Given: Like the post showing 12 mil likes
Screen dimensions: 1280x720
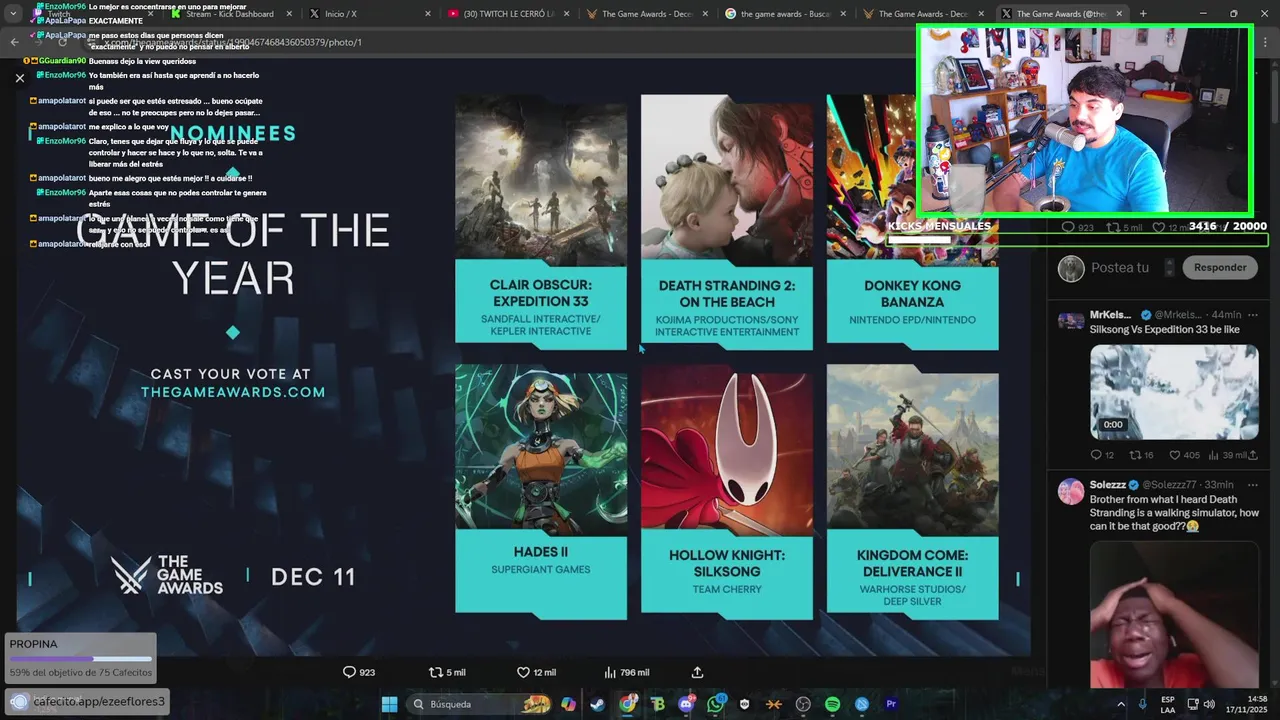Looking at the screenshot, I should pos(536,672).
